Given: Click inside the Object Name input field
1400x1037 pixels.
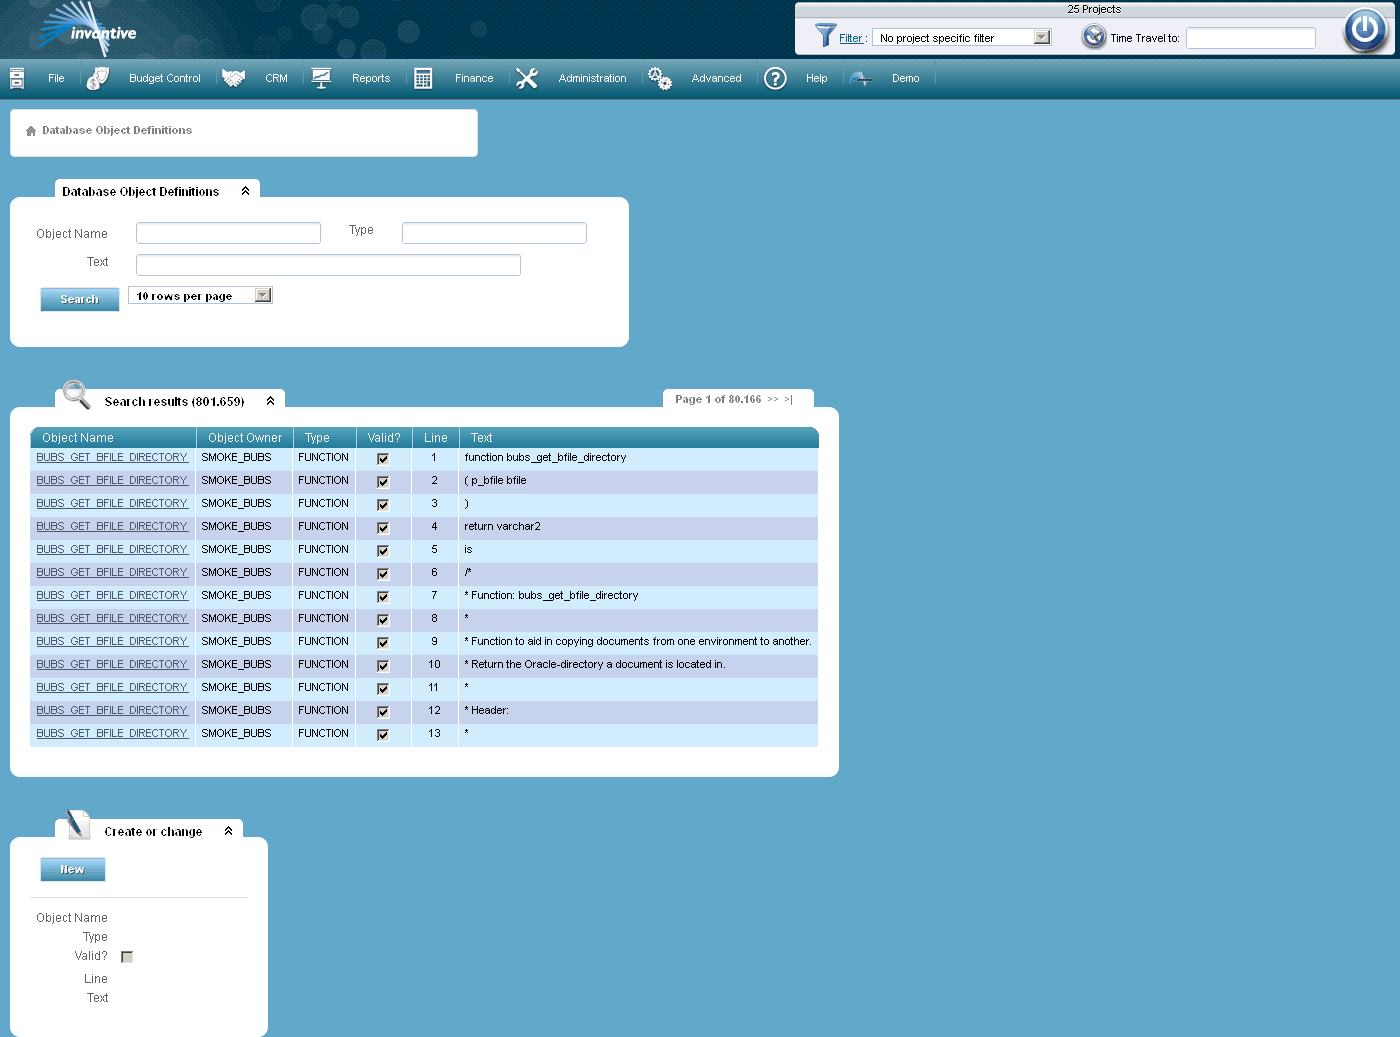Looking at the screenshot, I should pos(228,232).
